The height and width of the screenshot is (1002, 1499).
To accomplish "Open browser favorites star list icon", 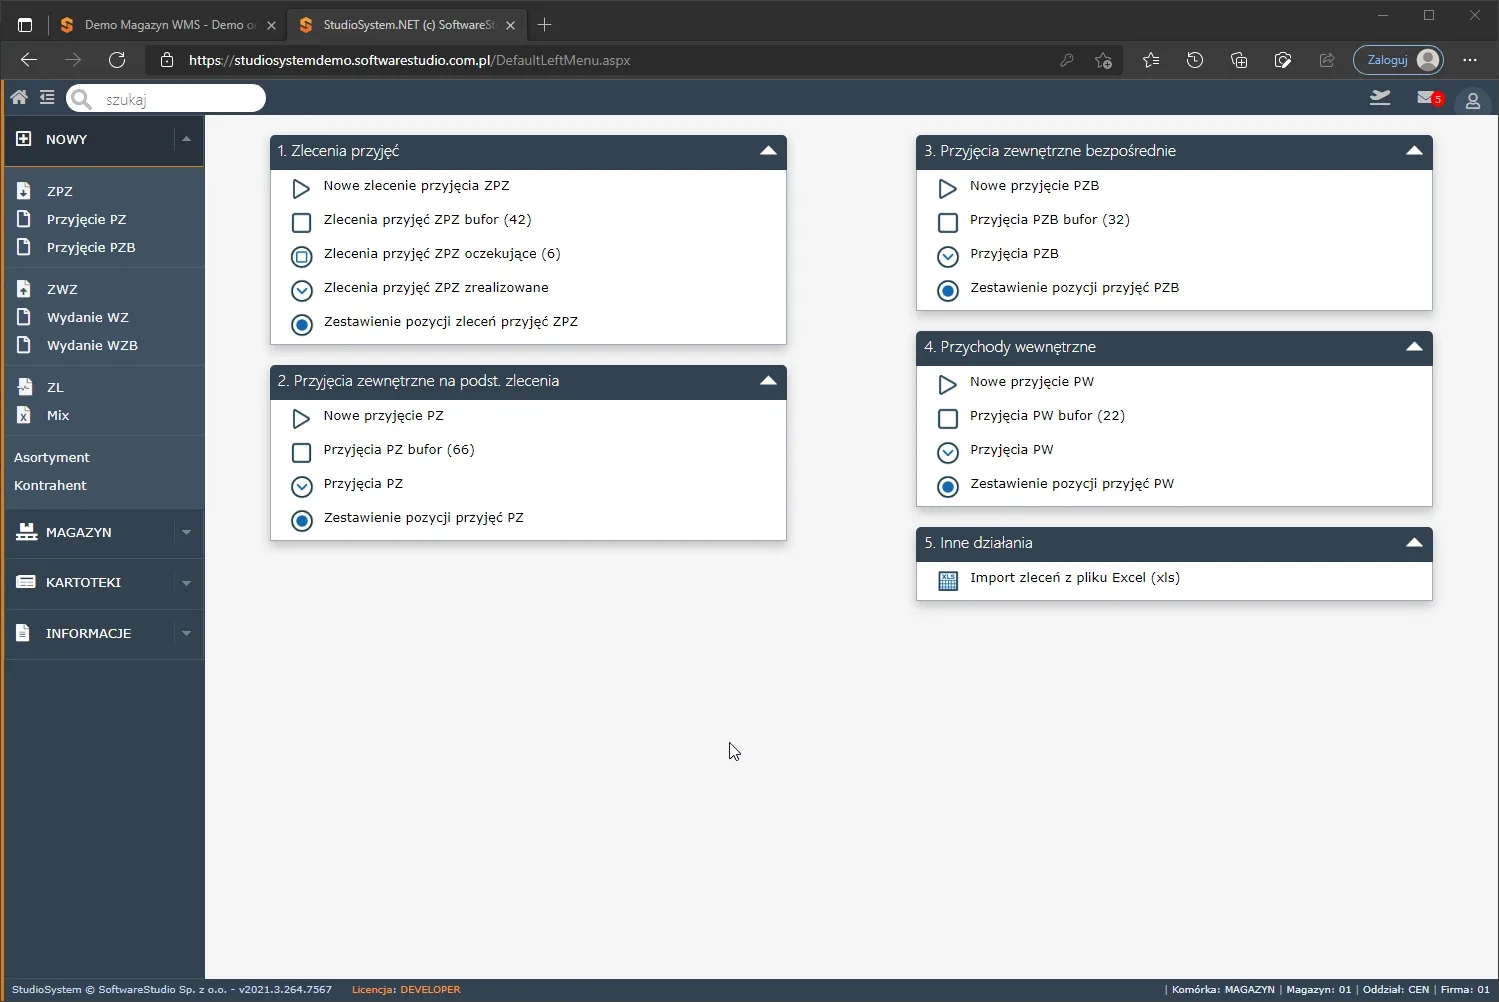I will click(x=1151, y=60).
